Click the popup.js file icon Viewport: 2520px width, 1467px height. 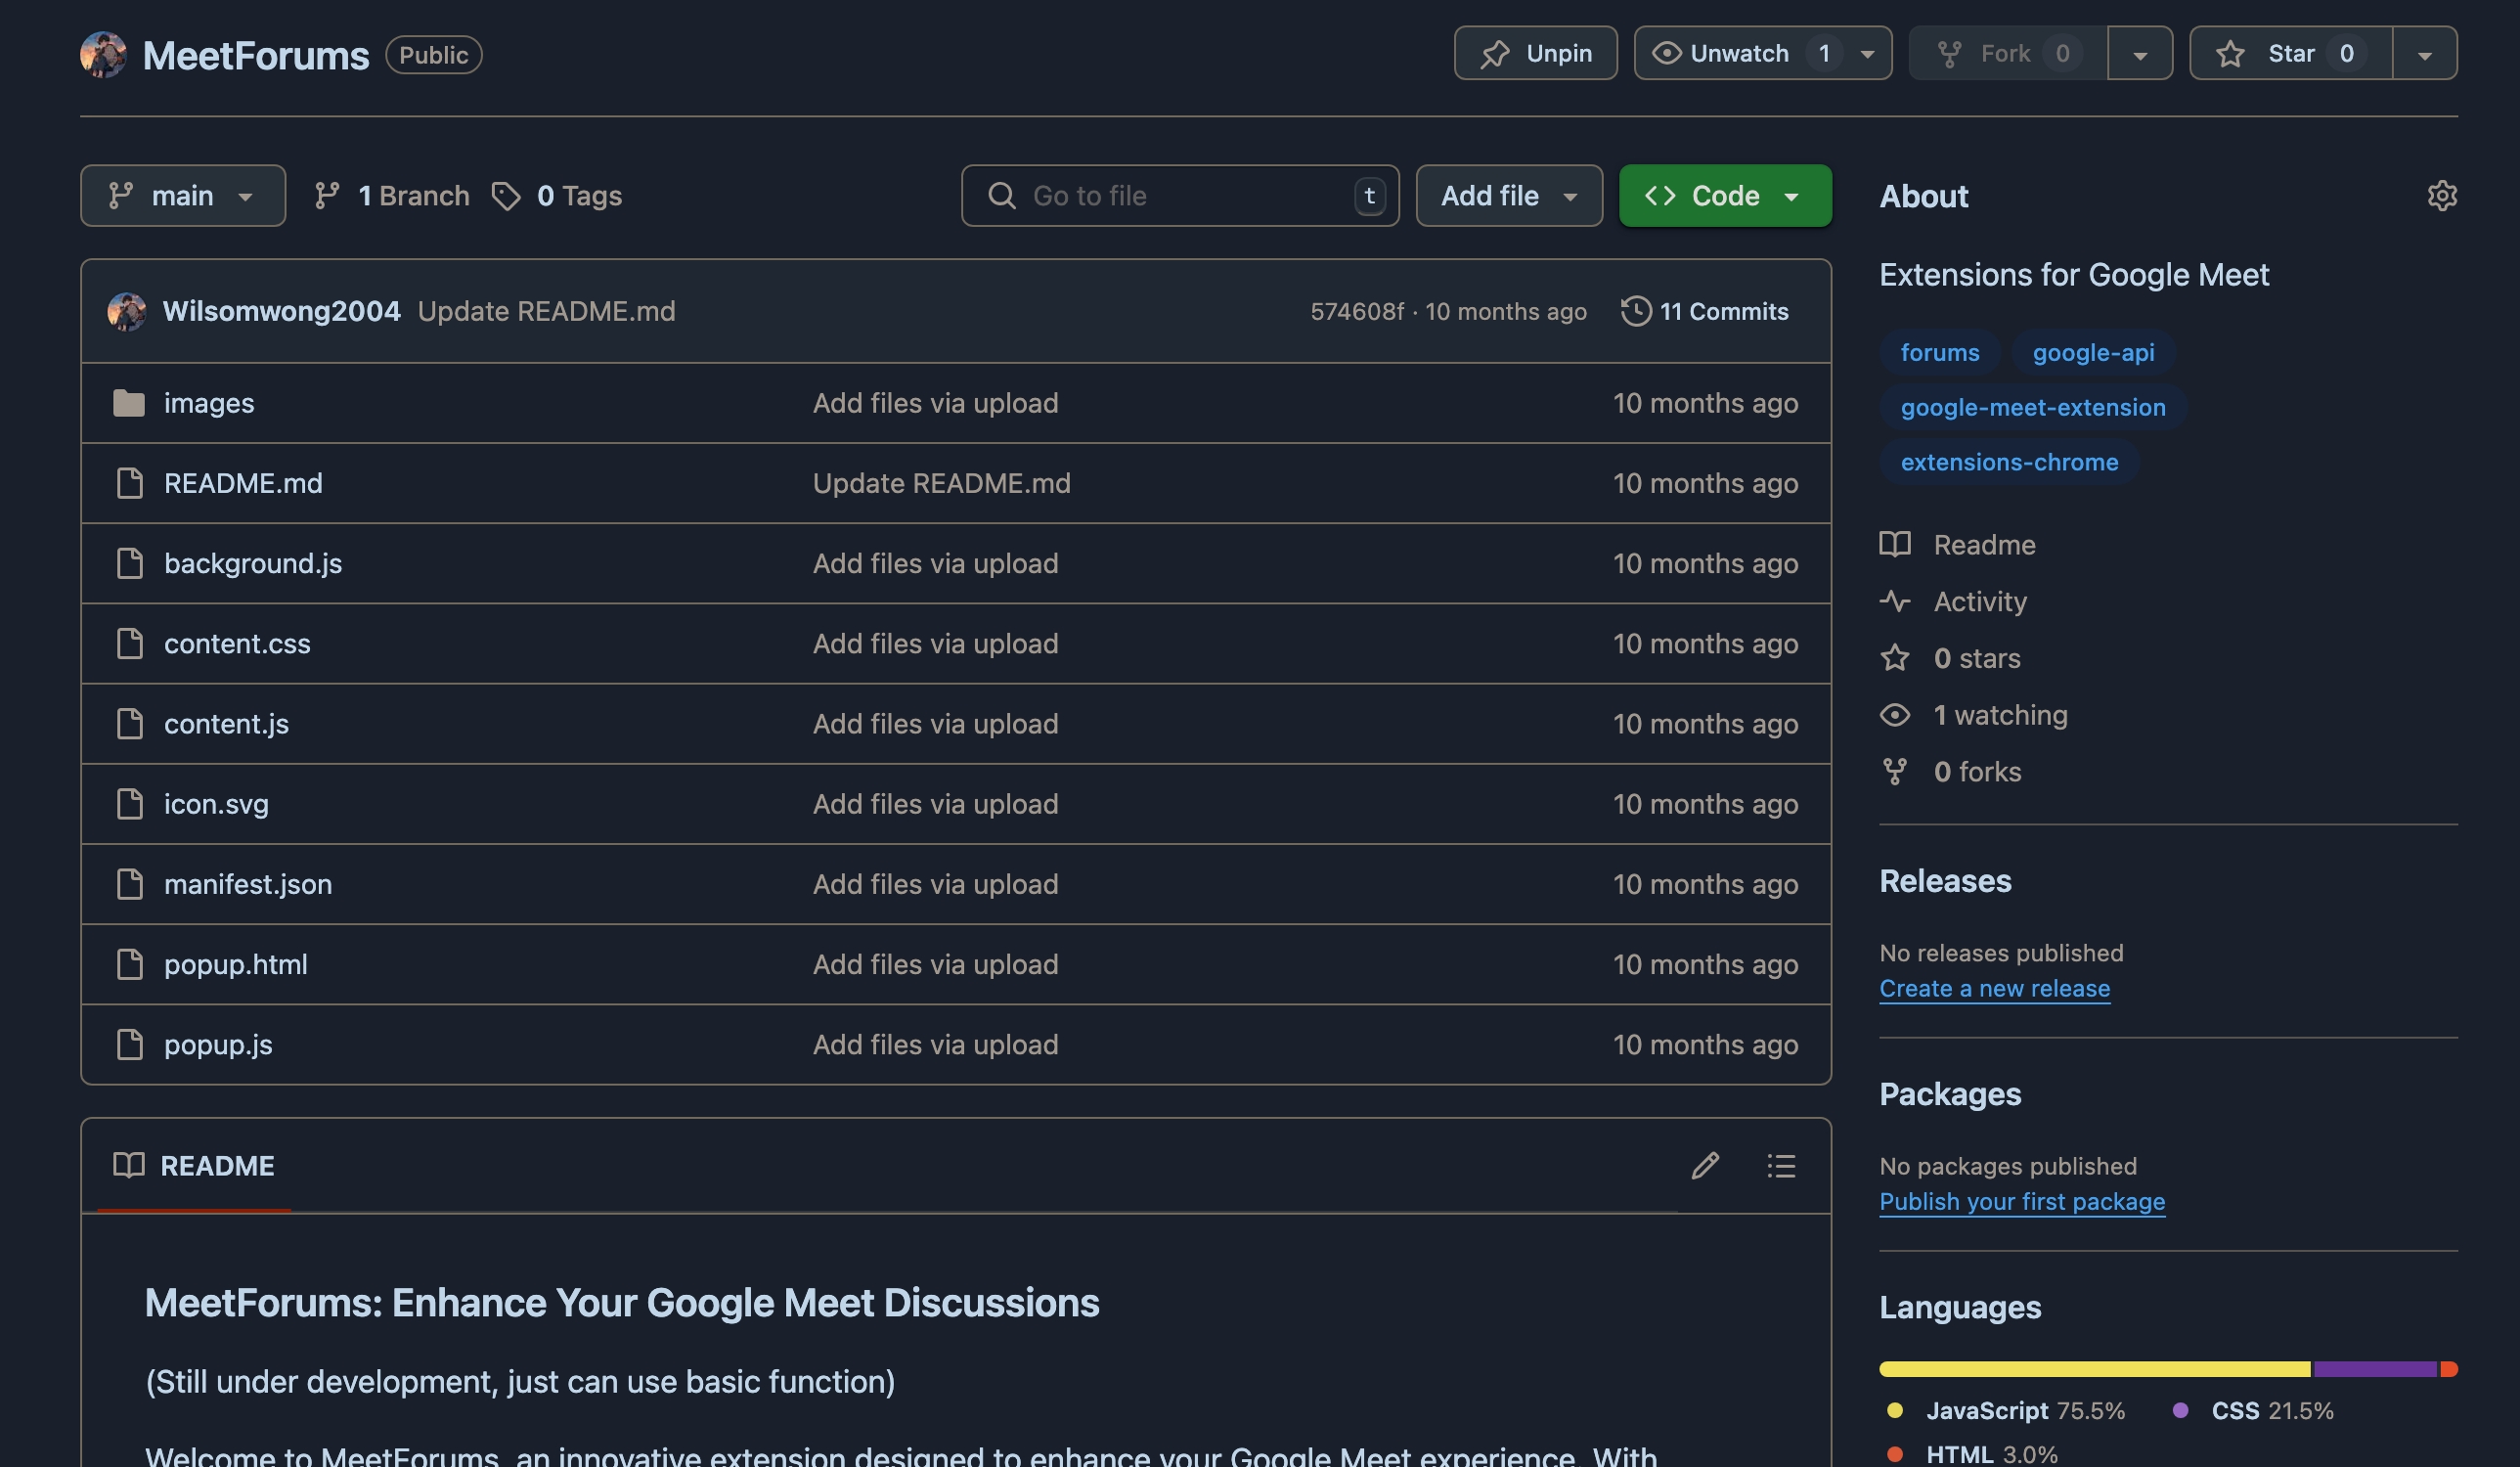click(x=129, y=1044)
